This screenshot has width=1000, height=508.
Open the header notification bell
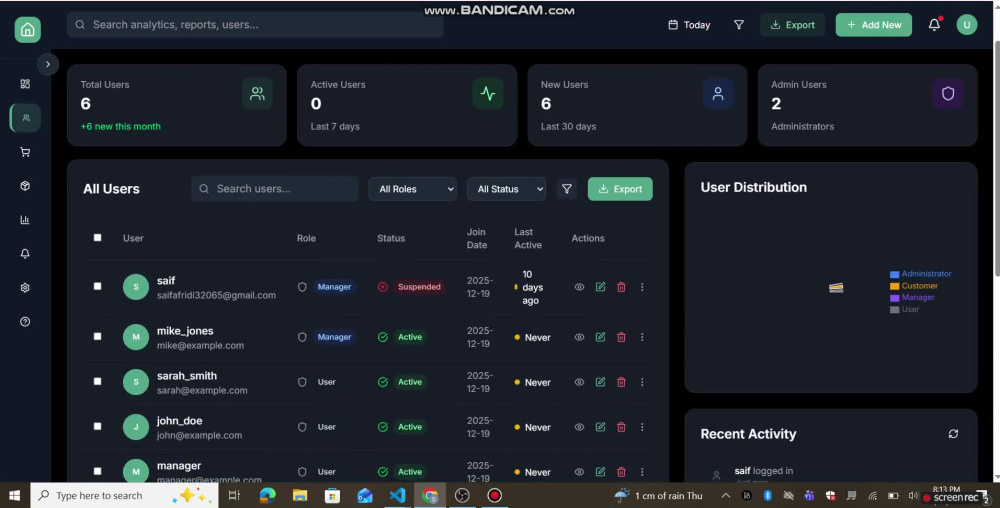(x=934, y=25)
